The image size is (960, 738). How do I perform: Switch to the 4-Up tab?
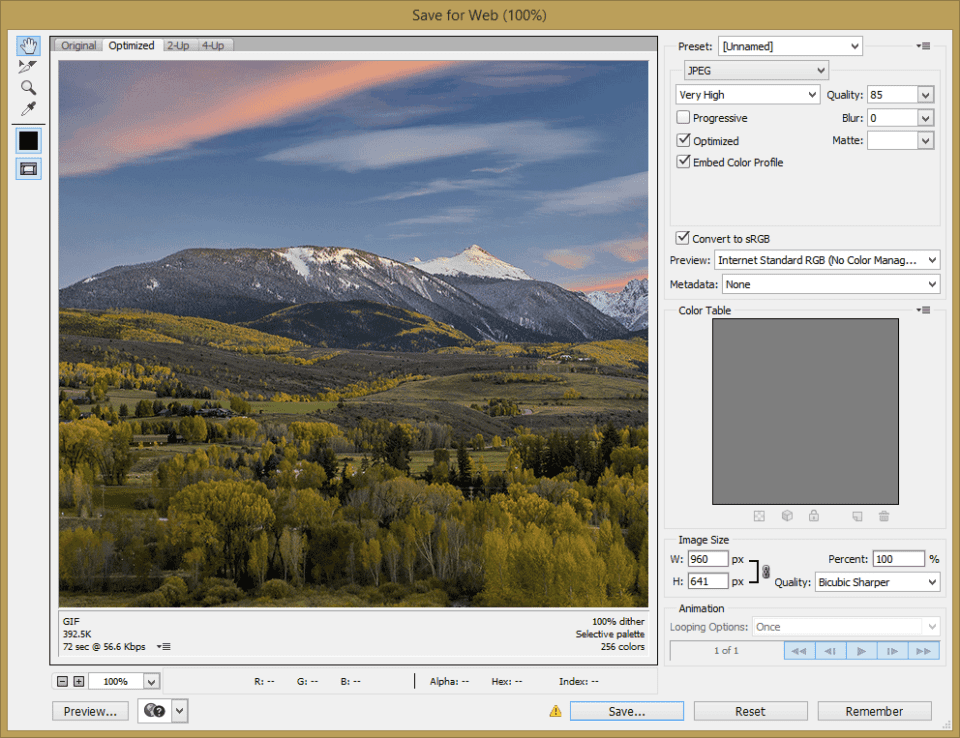(213, 45)
